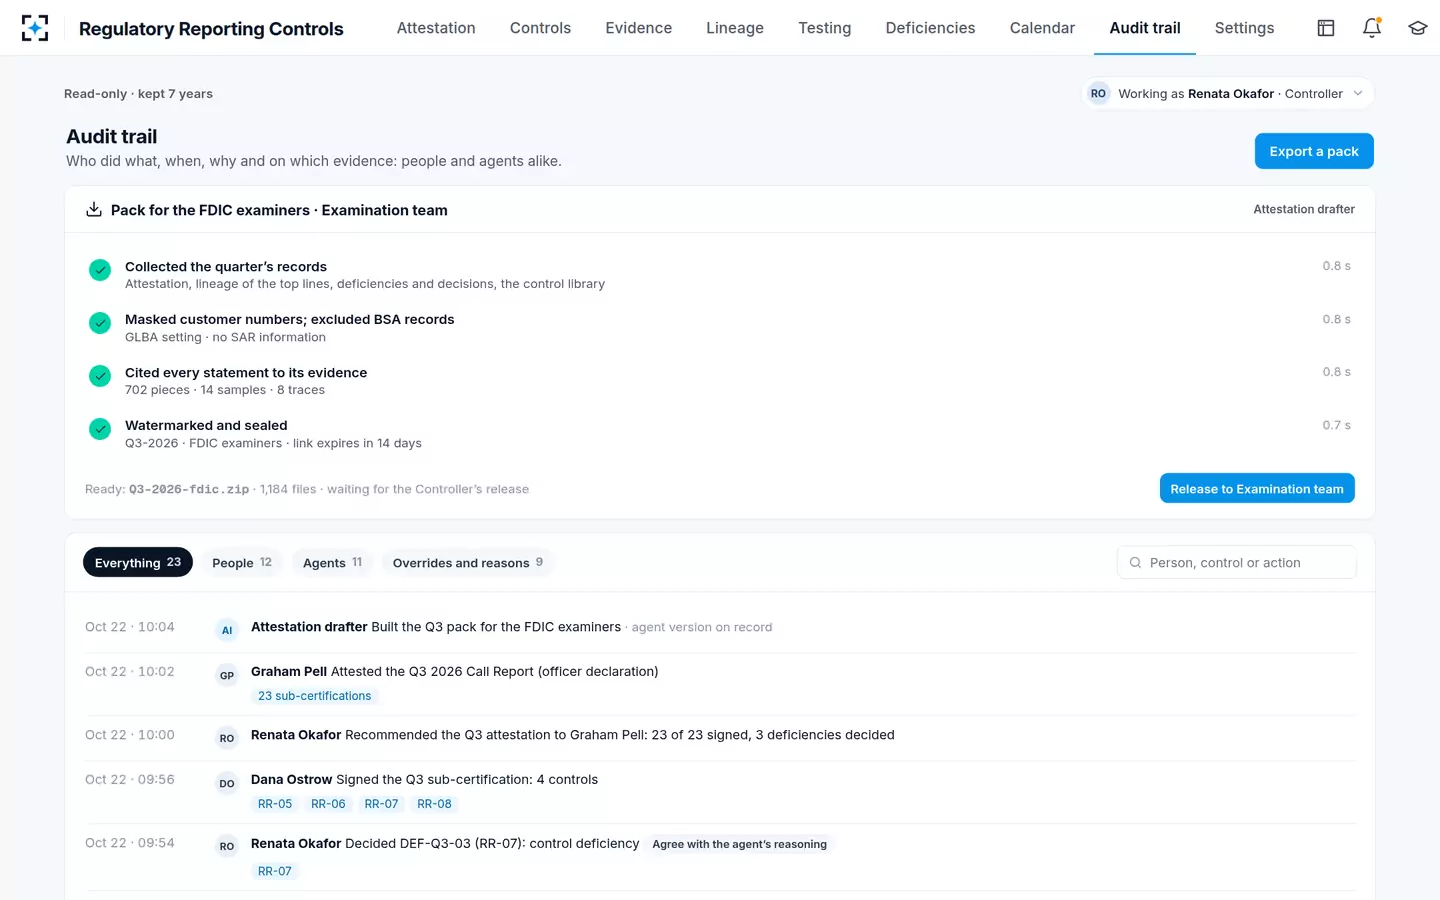
Task: Click the Export a pack button
Action: click(1314, 151)
